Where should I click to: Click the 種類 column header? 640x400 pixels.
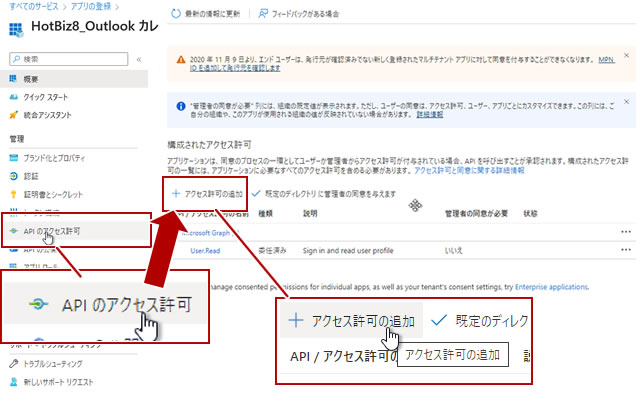265,213
